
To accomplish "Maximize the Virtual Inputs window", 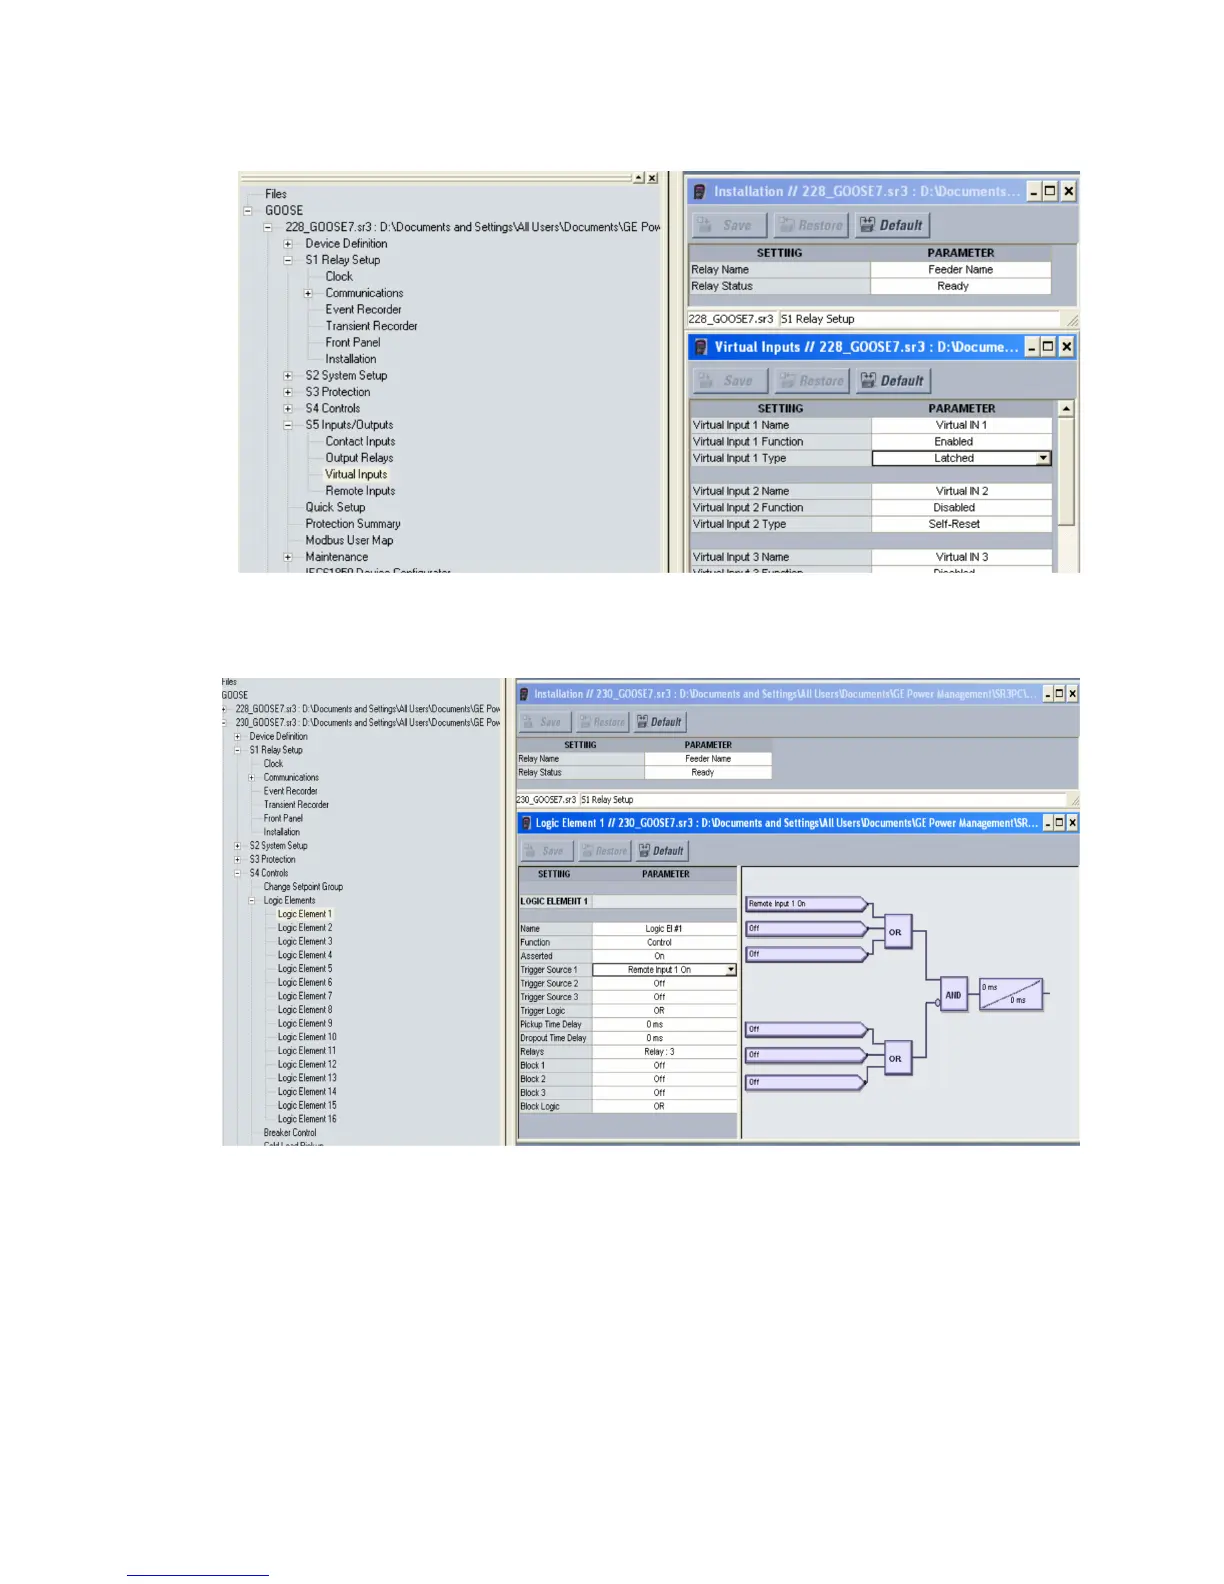I will [x=1048, y=347].
